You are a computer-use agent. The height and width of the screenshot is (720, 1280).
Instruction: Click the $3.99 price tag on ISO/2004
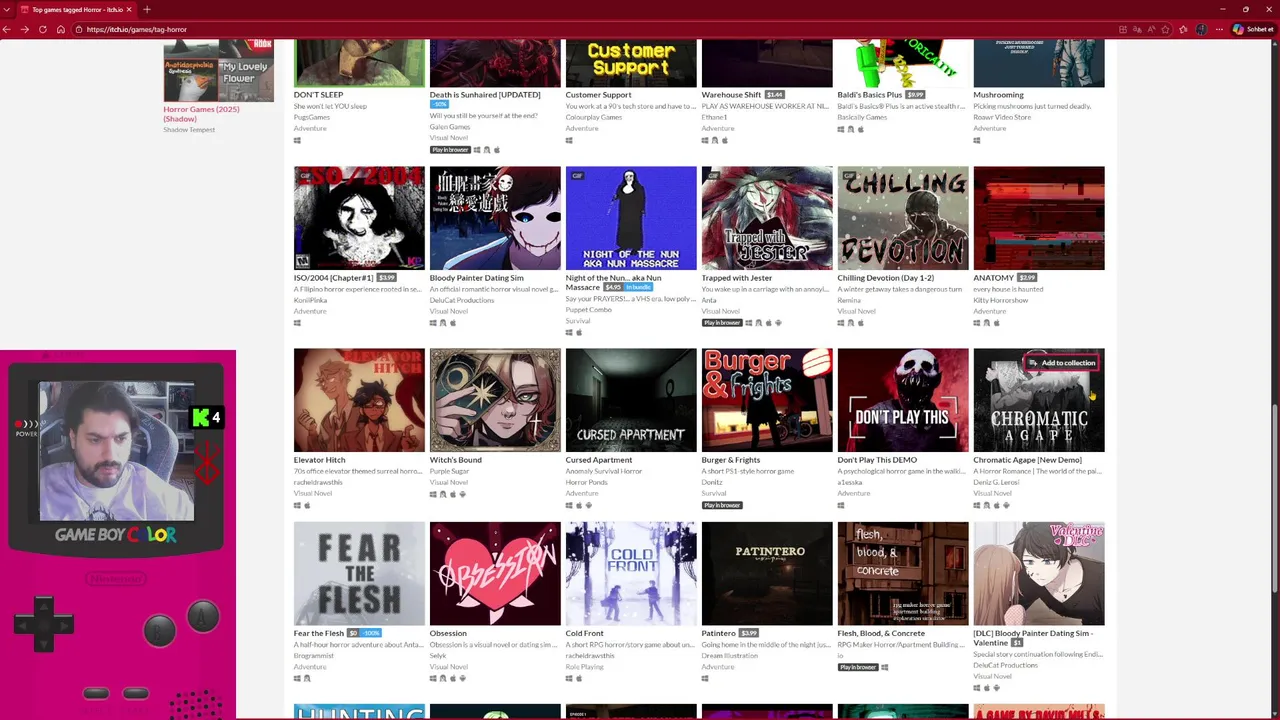coord(387,278)
